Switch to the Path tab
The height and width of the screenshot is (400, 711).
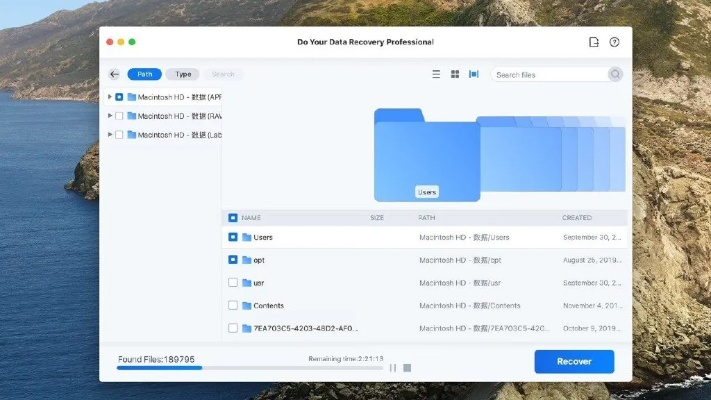tap(145, 74)
